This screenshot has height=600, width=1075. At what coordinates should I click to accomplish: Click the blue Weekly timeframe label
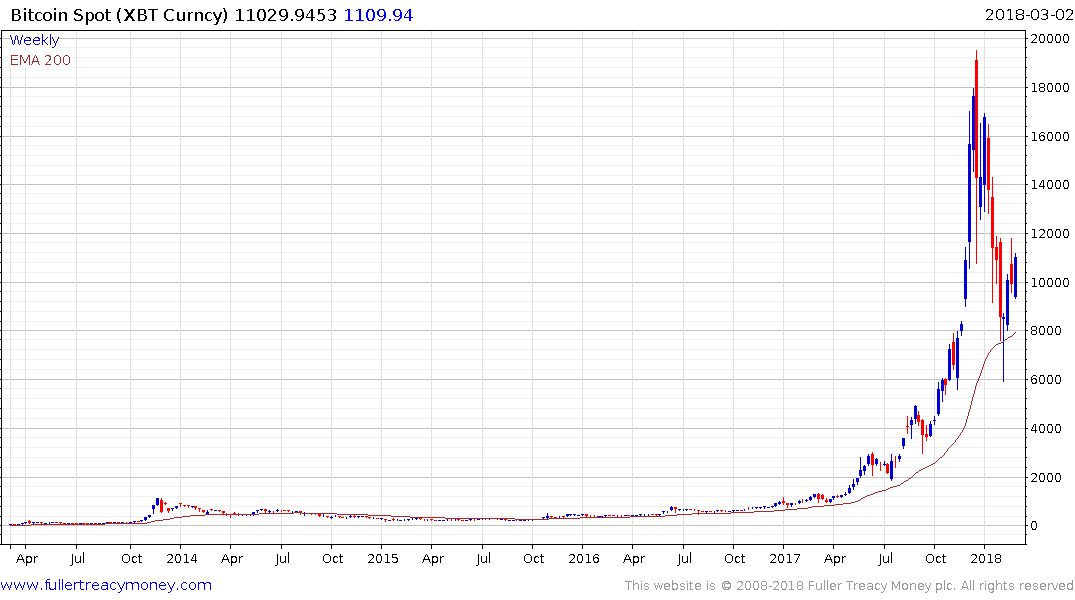pos(34,40)
